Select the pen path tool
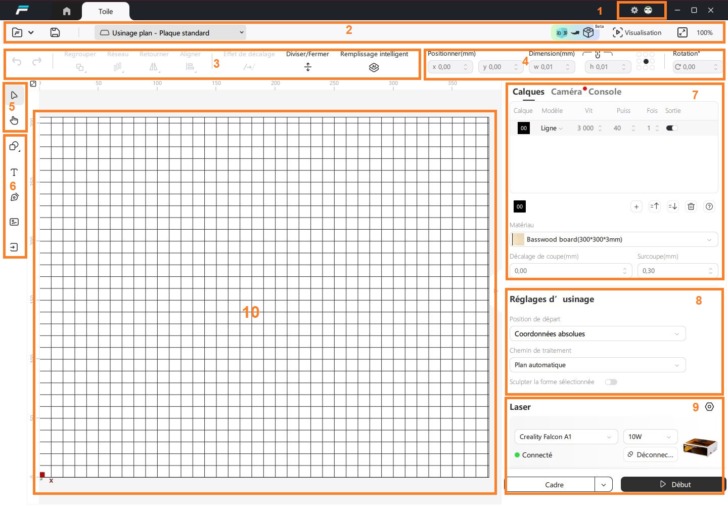The image size is (728, 506). [x=14, y=197]
